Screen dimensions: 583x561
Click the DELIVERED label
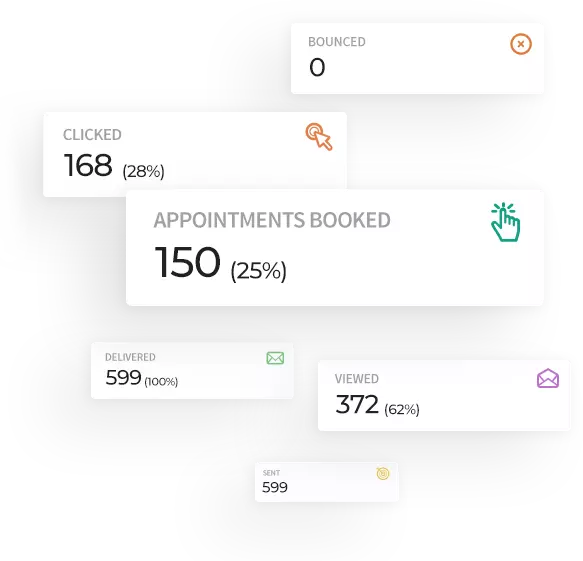(130, 357)
